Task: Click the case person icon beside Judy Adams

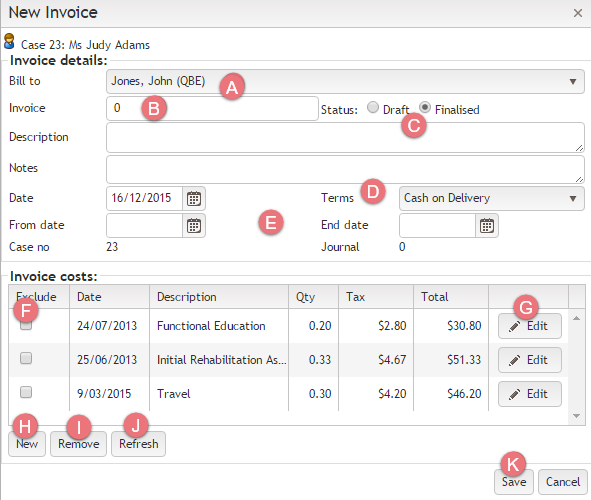Action: [x=9, y=41]
